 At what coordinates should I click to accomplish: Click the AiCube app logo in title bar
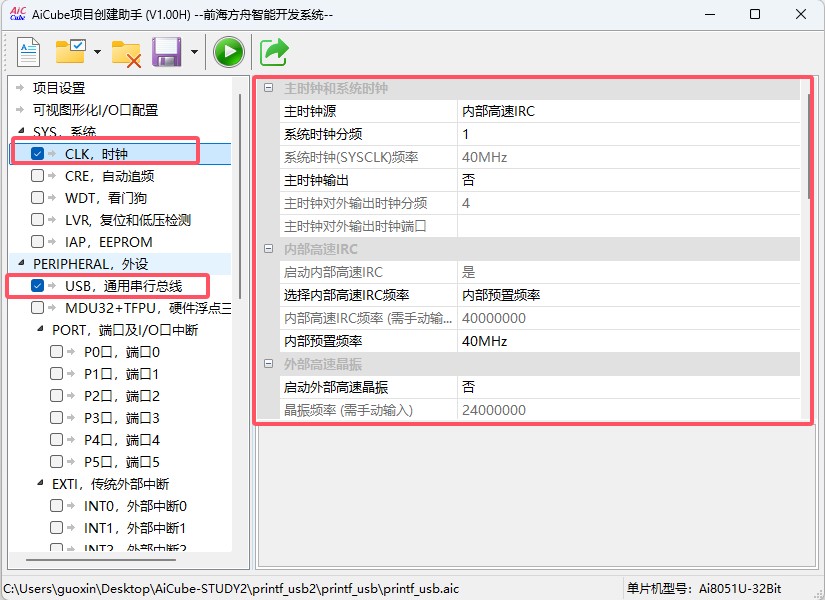(18, 13)
